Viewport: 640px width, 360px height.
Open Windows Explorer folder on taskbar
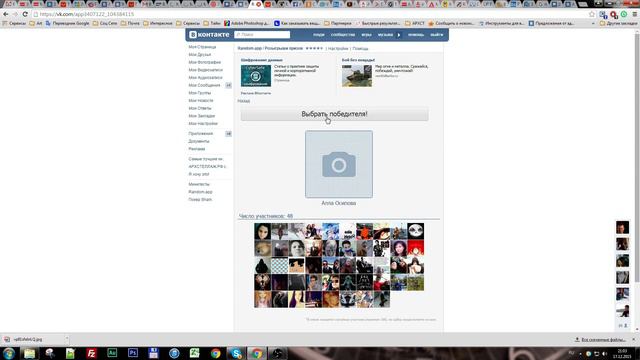29,353
